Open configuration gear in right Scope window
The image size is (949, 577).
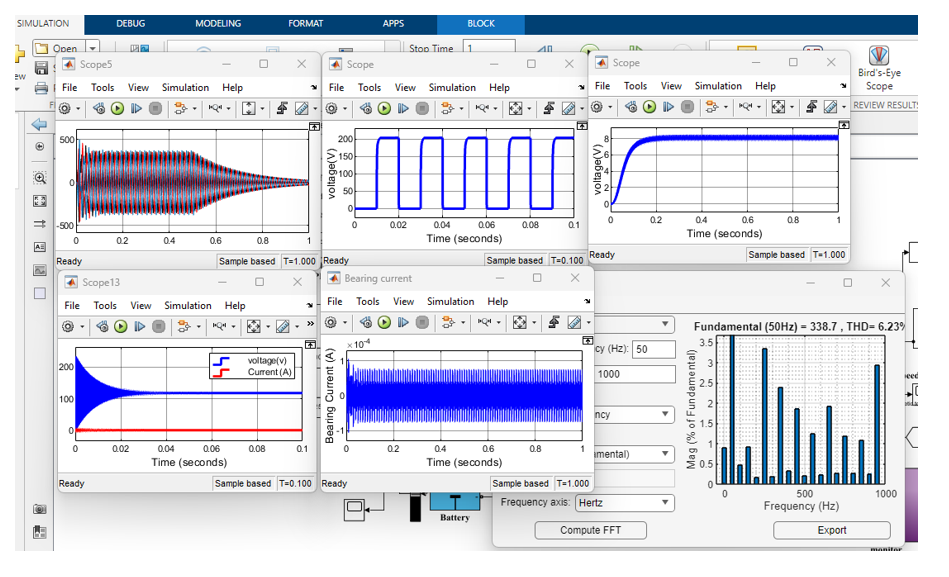coord(597,107)
